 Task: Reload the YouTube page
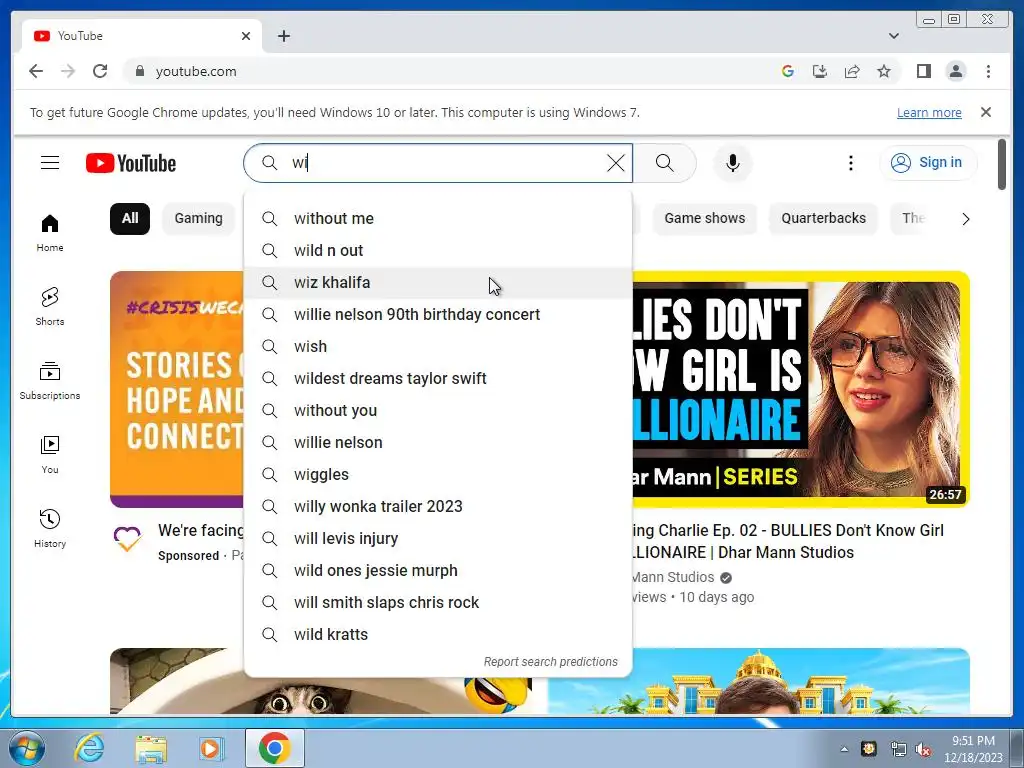[100, 71]
